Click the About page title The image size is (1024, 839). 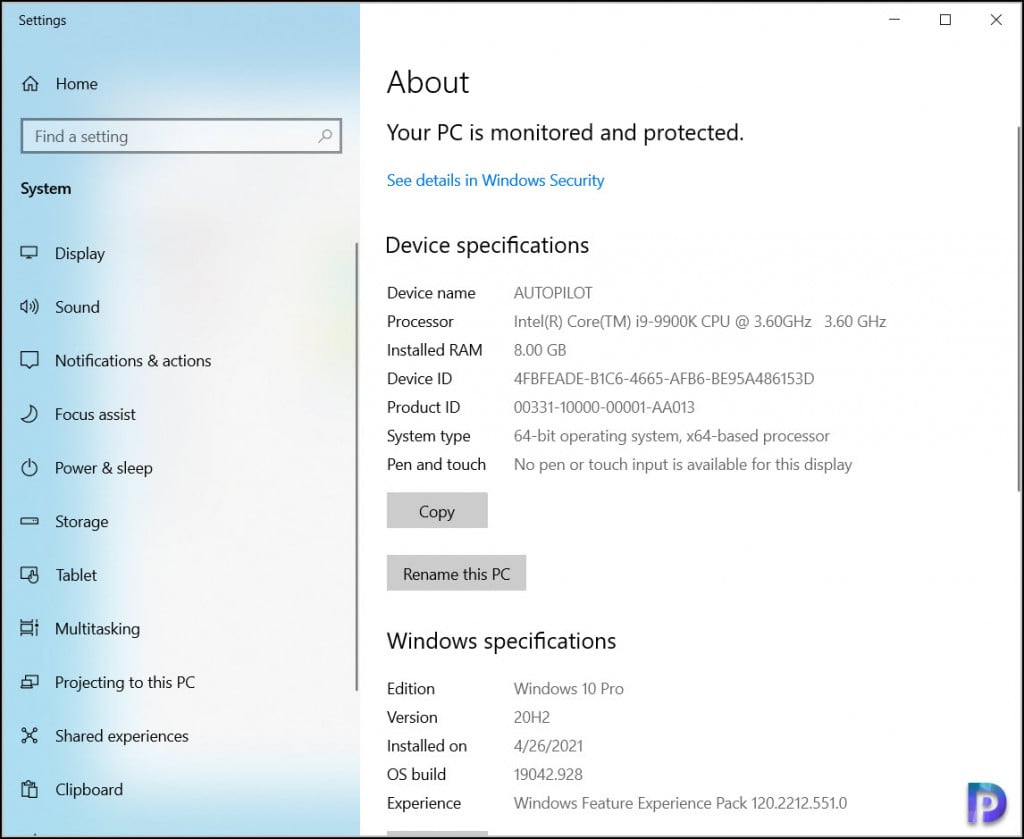(x=428, y=82)
